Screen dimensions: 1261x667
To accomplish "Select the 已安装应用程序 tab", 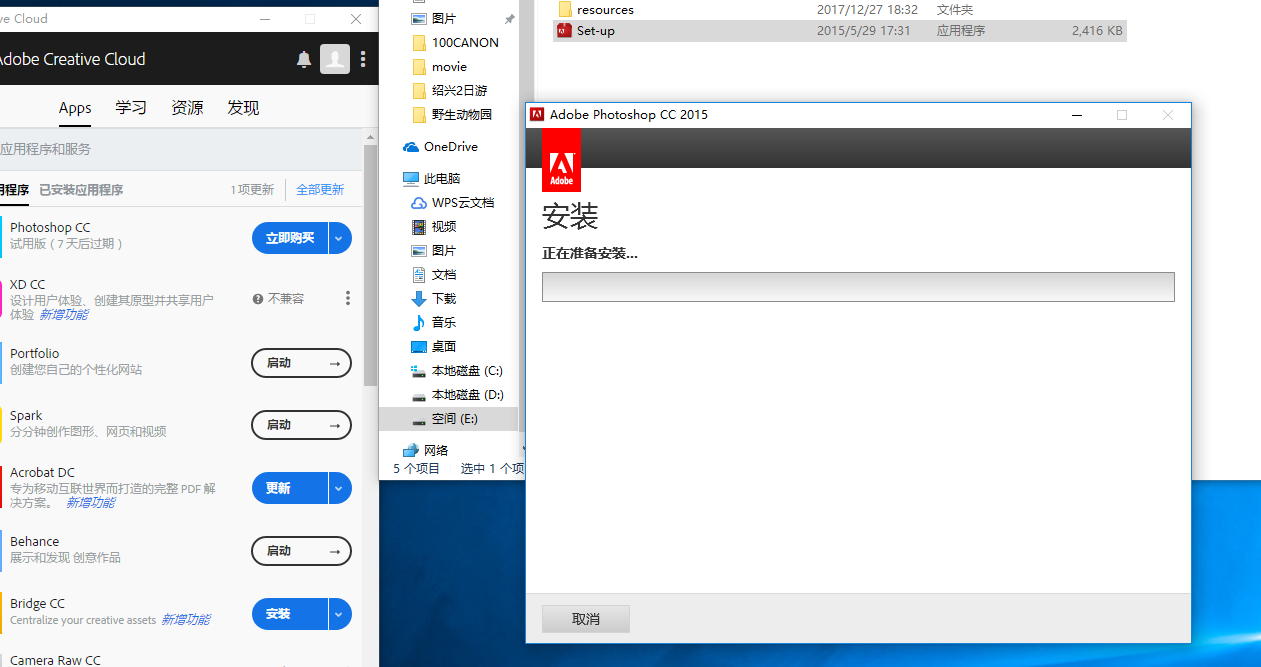I will tap(81, 190).
